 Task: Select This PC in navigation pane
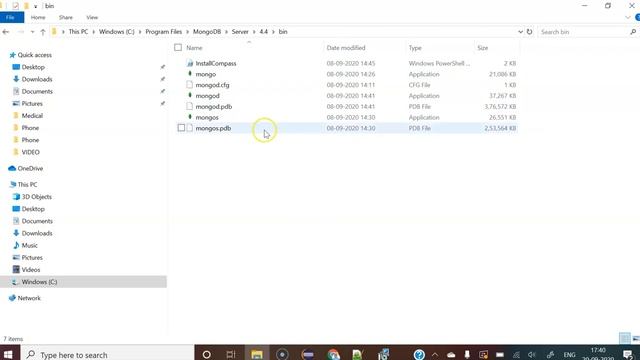tap(27, 184)
